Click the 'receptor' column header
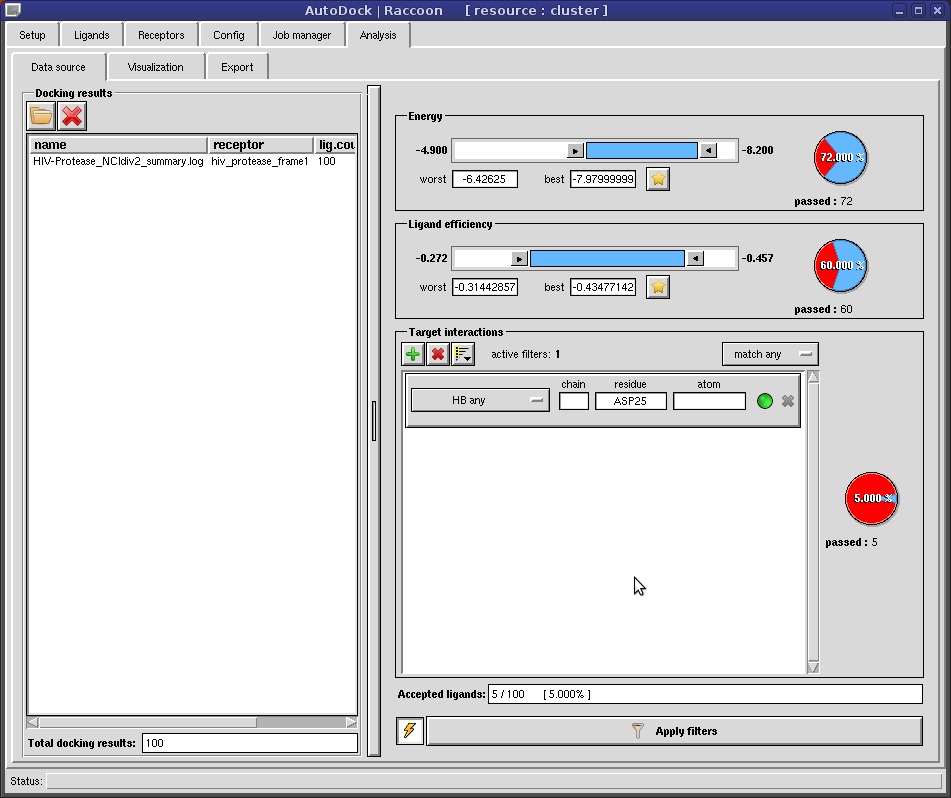This screenshot has width=951, height=798. (261, 145)
